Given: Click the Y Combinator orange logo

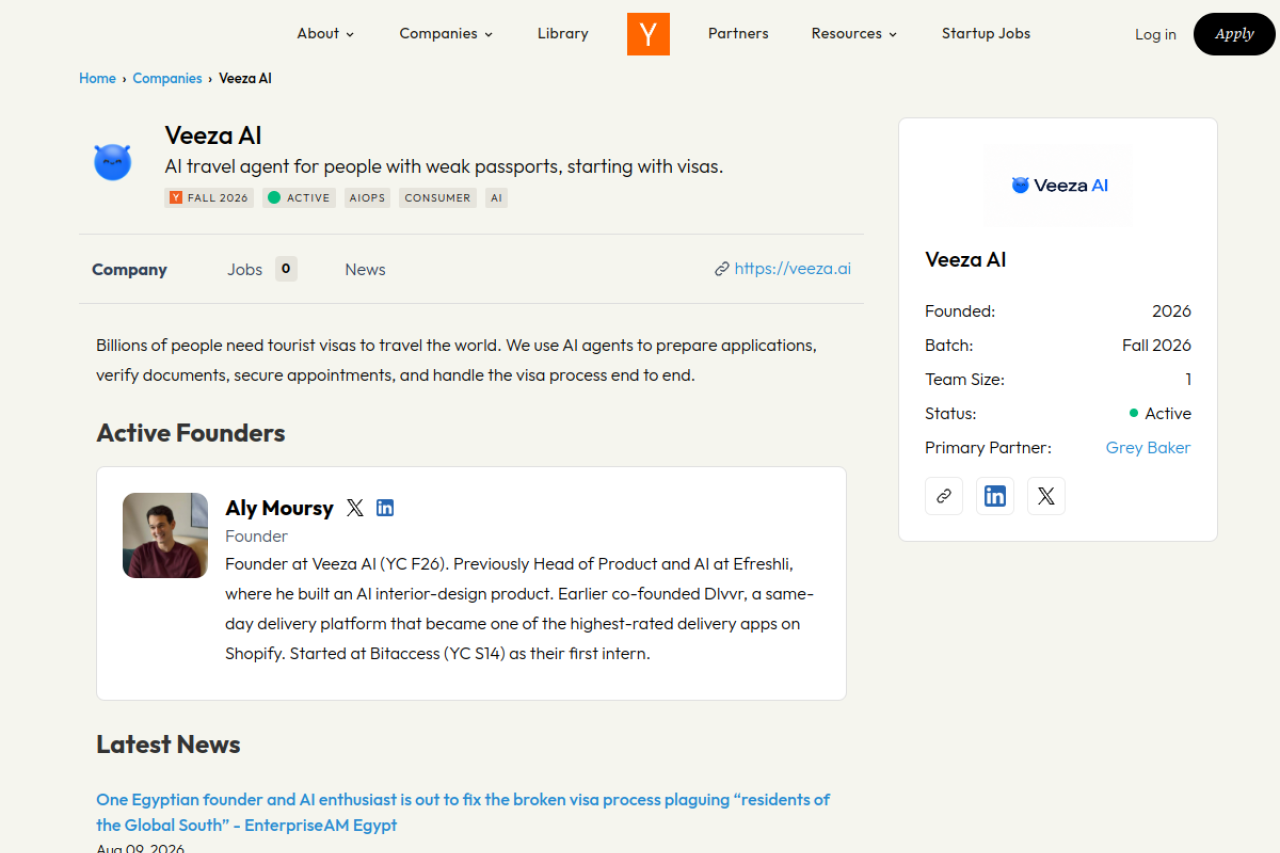Looking at the screenshot, I should pyautogui.click(x=648, y=34).
